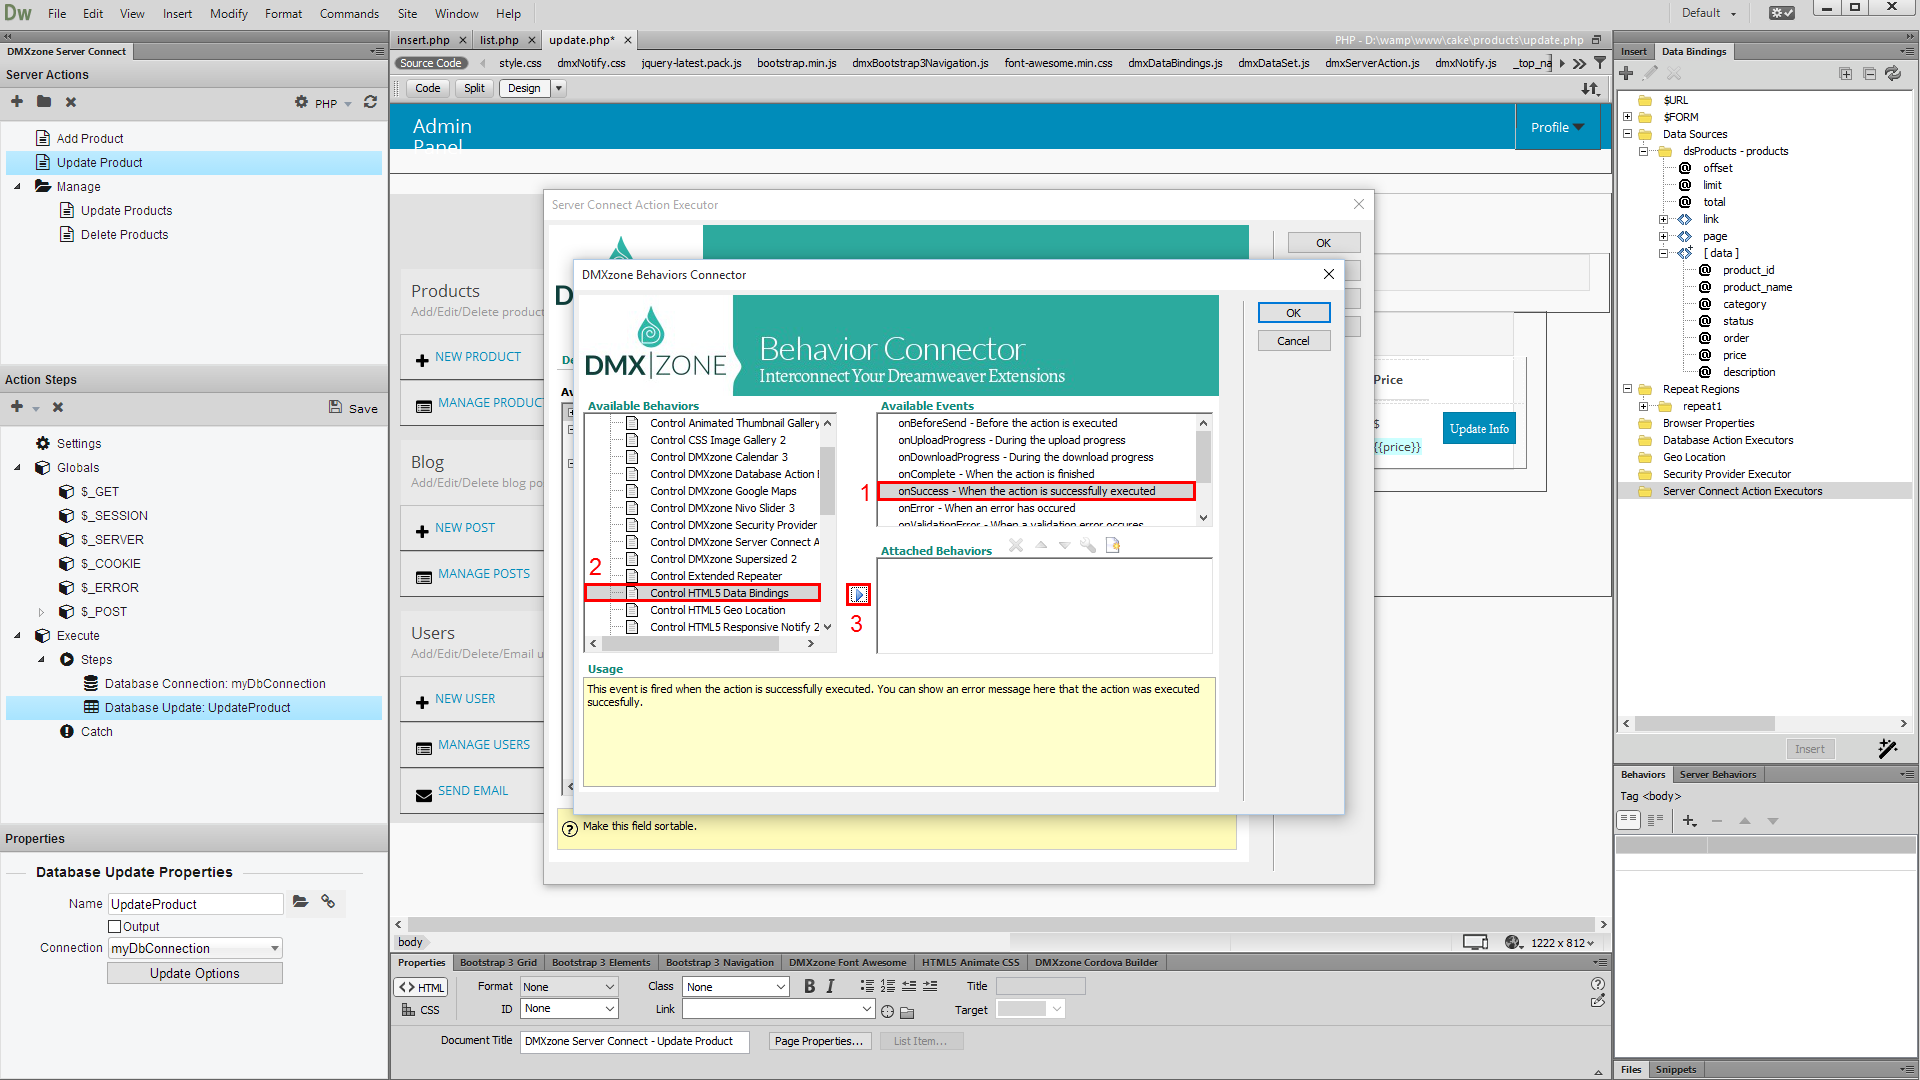Image resolution: width=1920 pixels, height=1080 pixels.
Task: Toggle the Output checkbox
Action: 114,927
